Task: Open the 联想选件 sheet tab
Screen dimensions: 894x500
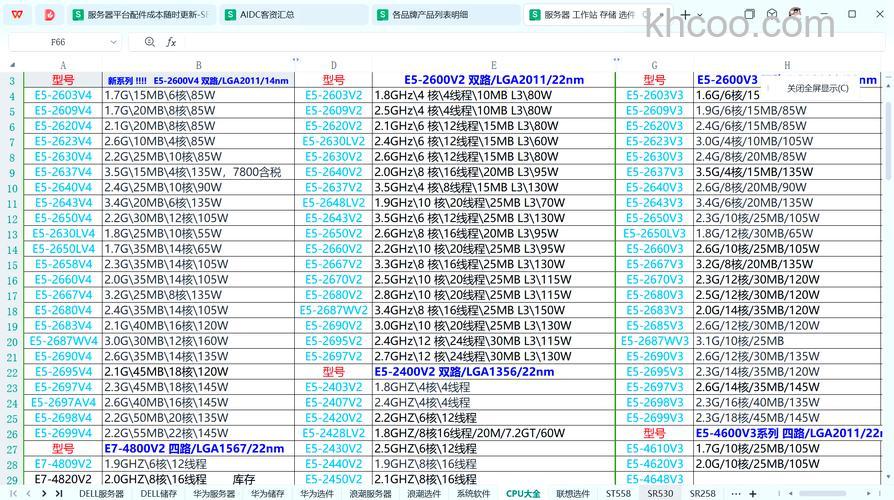Action: click(573, 493)
